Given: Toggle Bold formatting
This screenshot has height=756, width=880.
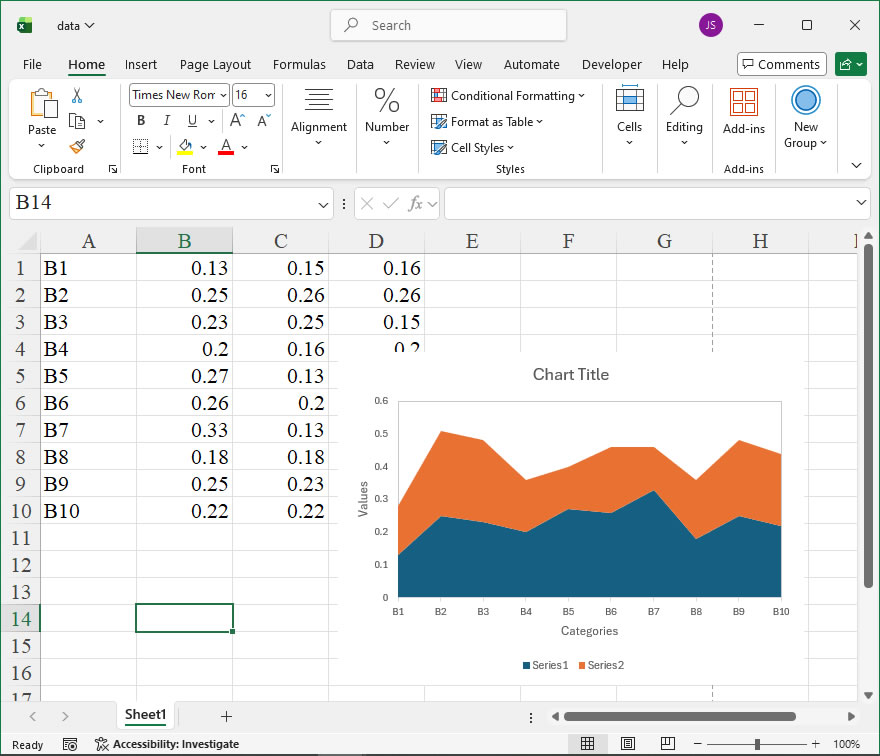Looking at the screenshot, I should coord(141,121).
